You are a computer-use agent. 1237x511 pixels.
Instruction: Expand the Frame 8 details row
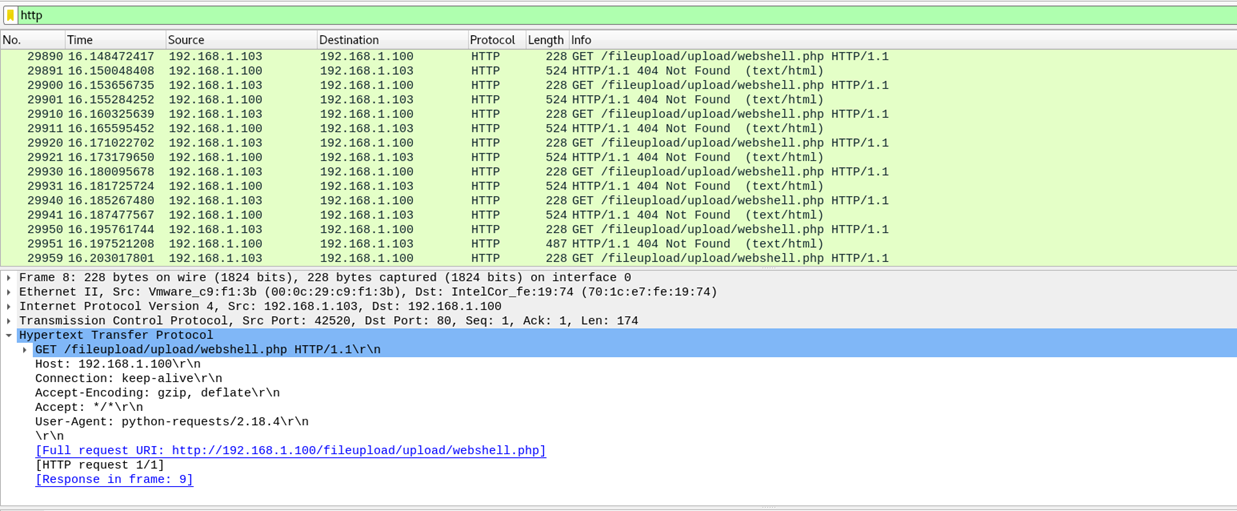8,278
